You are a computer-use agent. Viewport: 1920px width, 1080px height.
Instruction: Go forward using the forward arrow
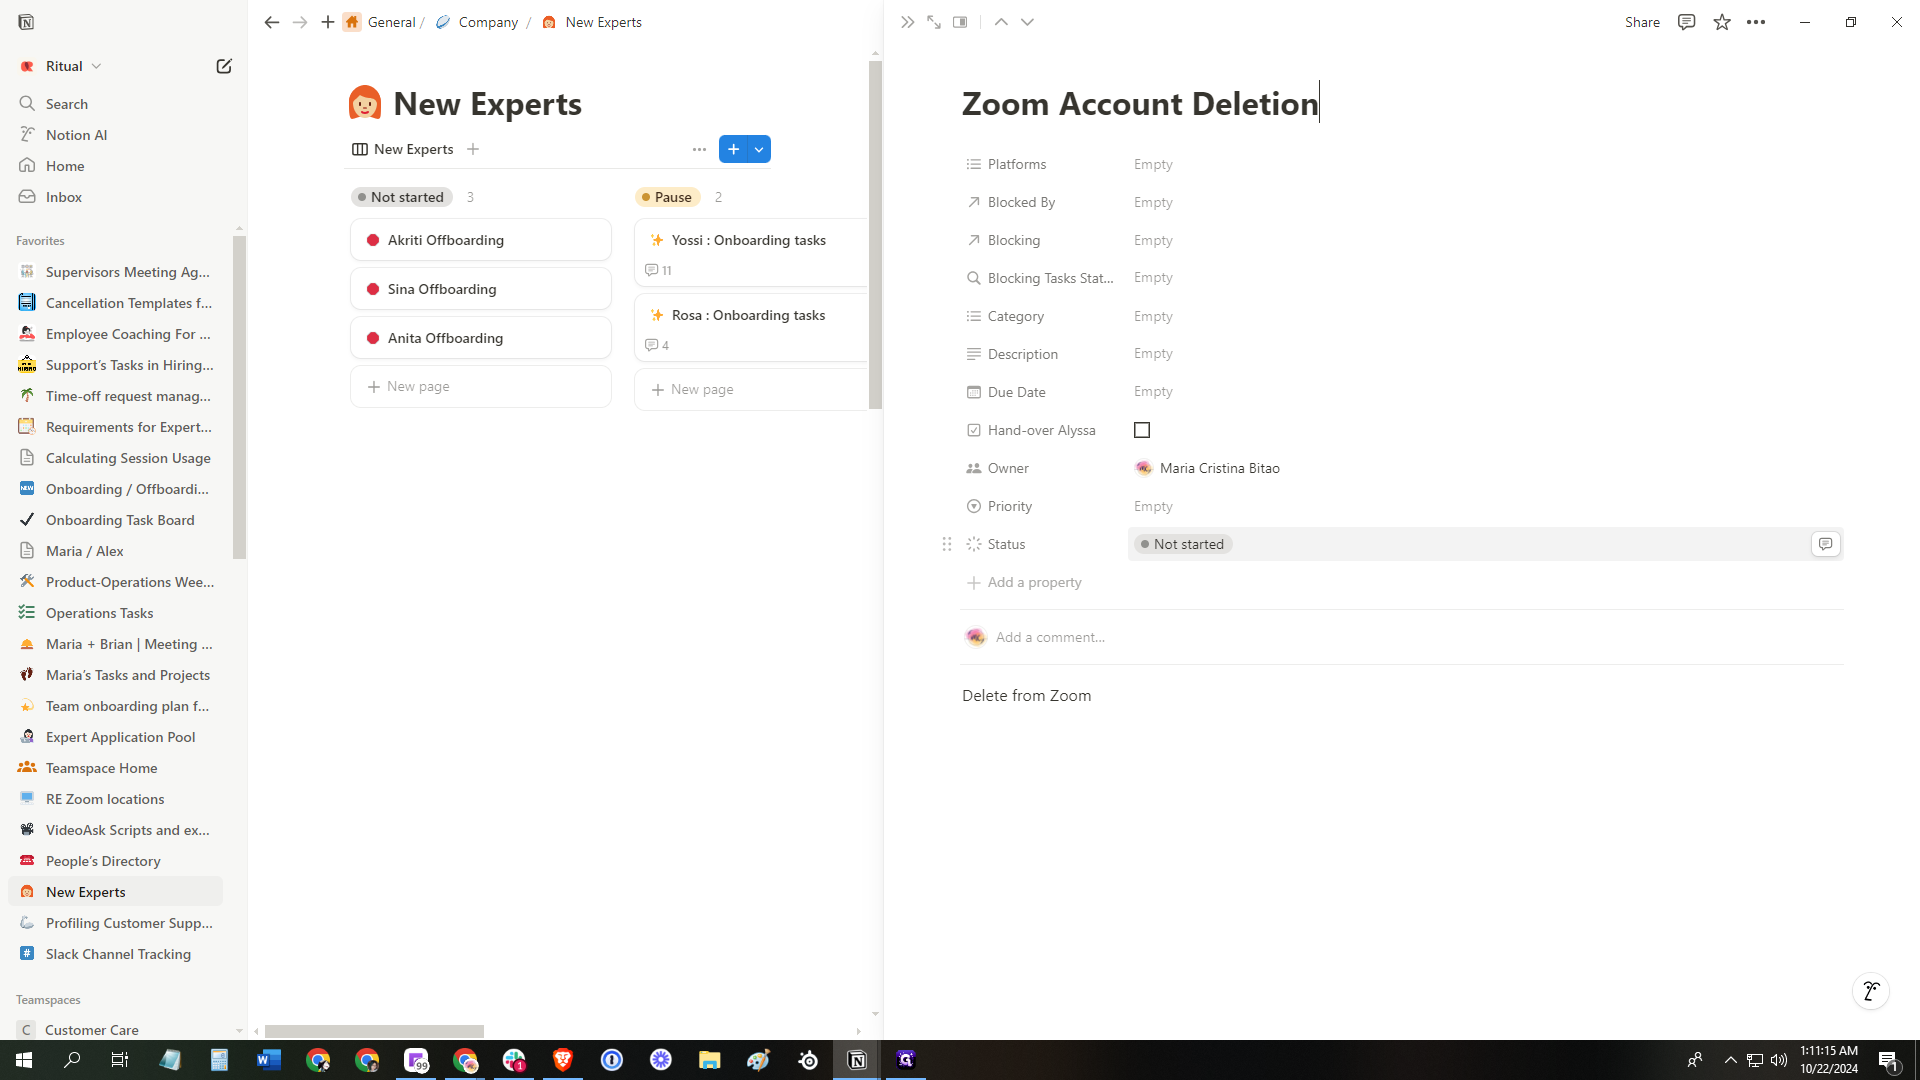tap(300, 22)
